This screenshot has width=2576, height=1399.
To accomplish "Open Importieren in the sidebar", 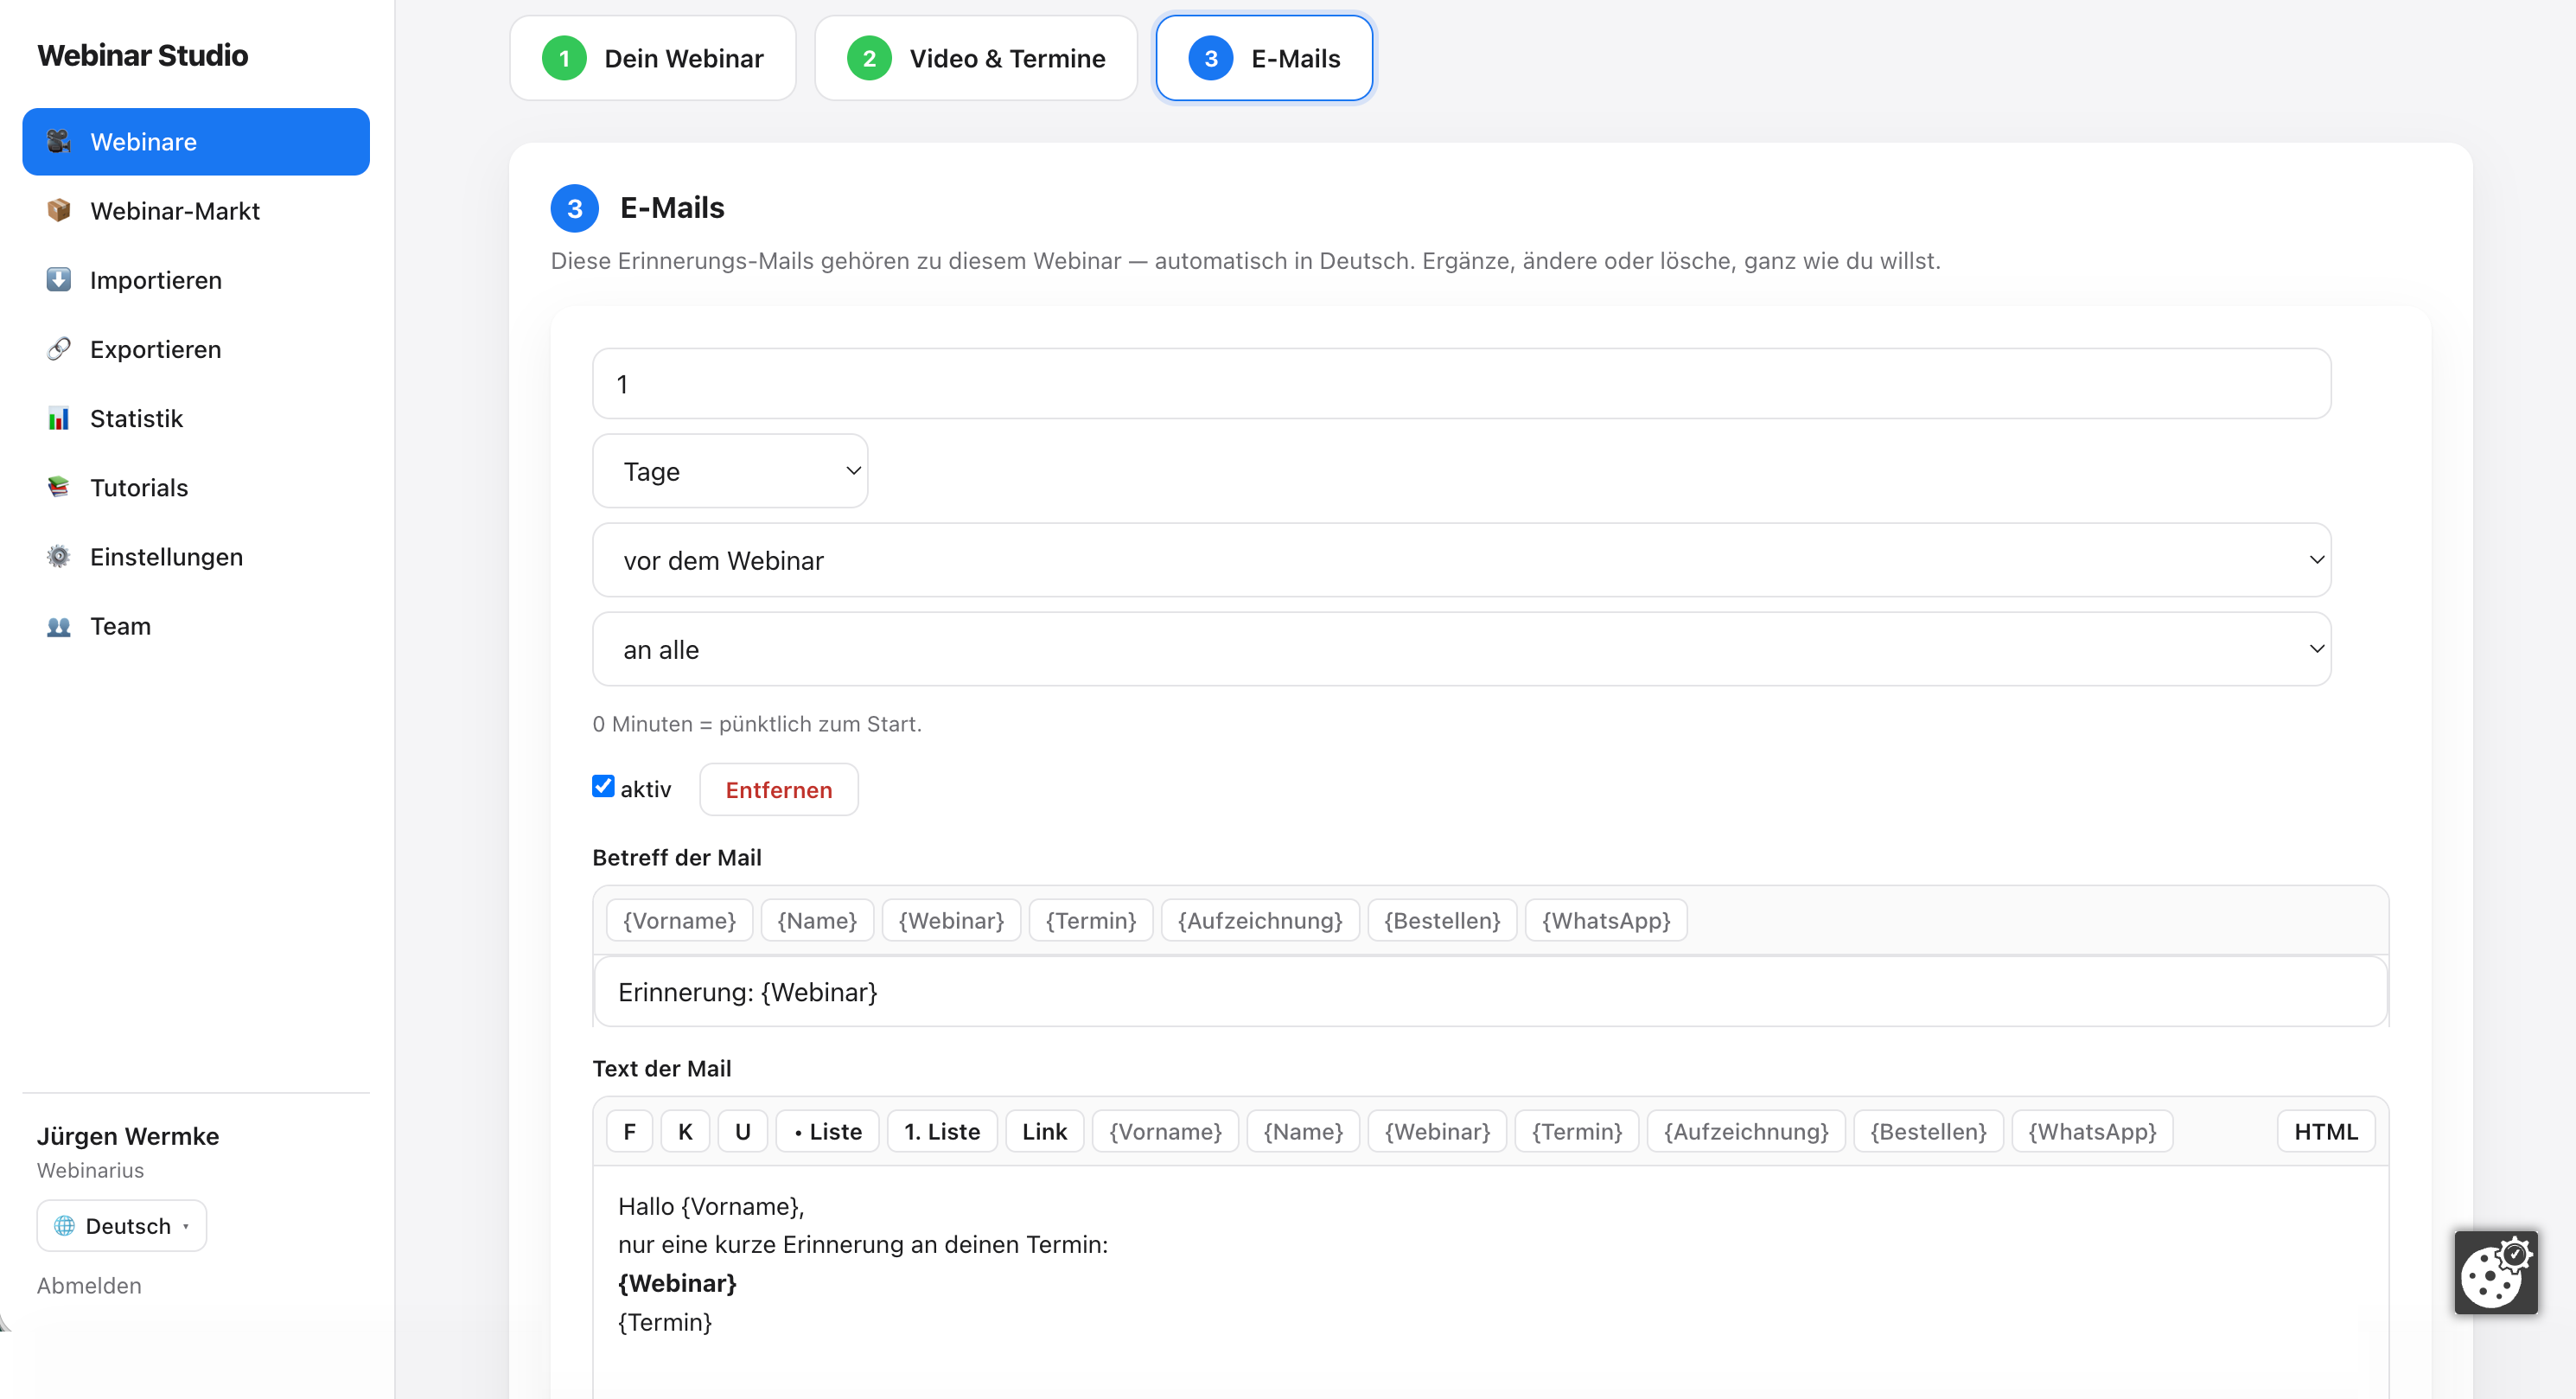I will click(x=196, y=279).
